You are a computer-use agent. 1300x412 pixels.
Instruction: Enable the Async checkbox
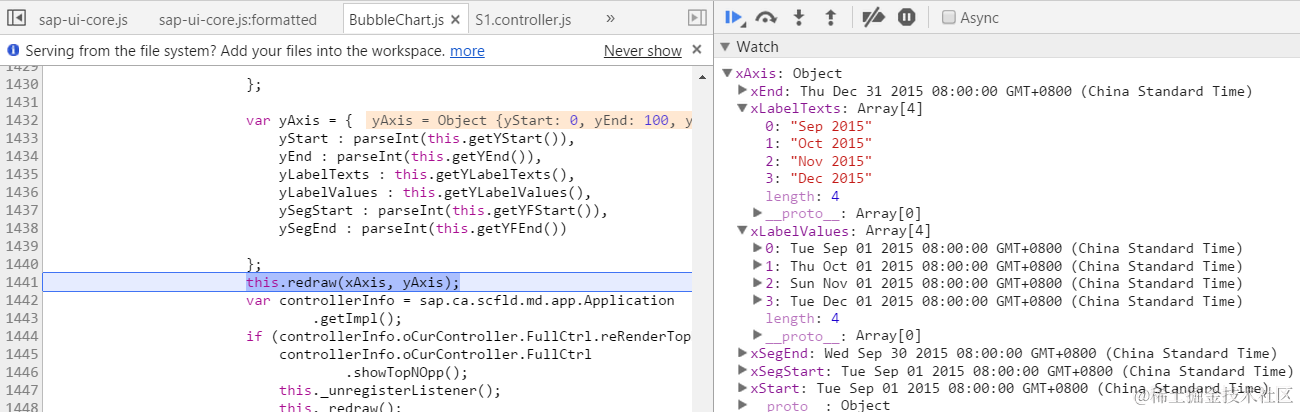[x=949, y=18]
